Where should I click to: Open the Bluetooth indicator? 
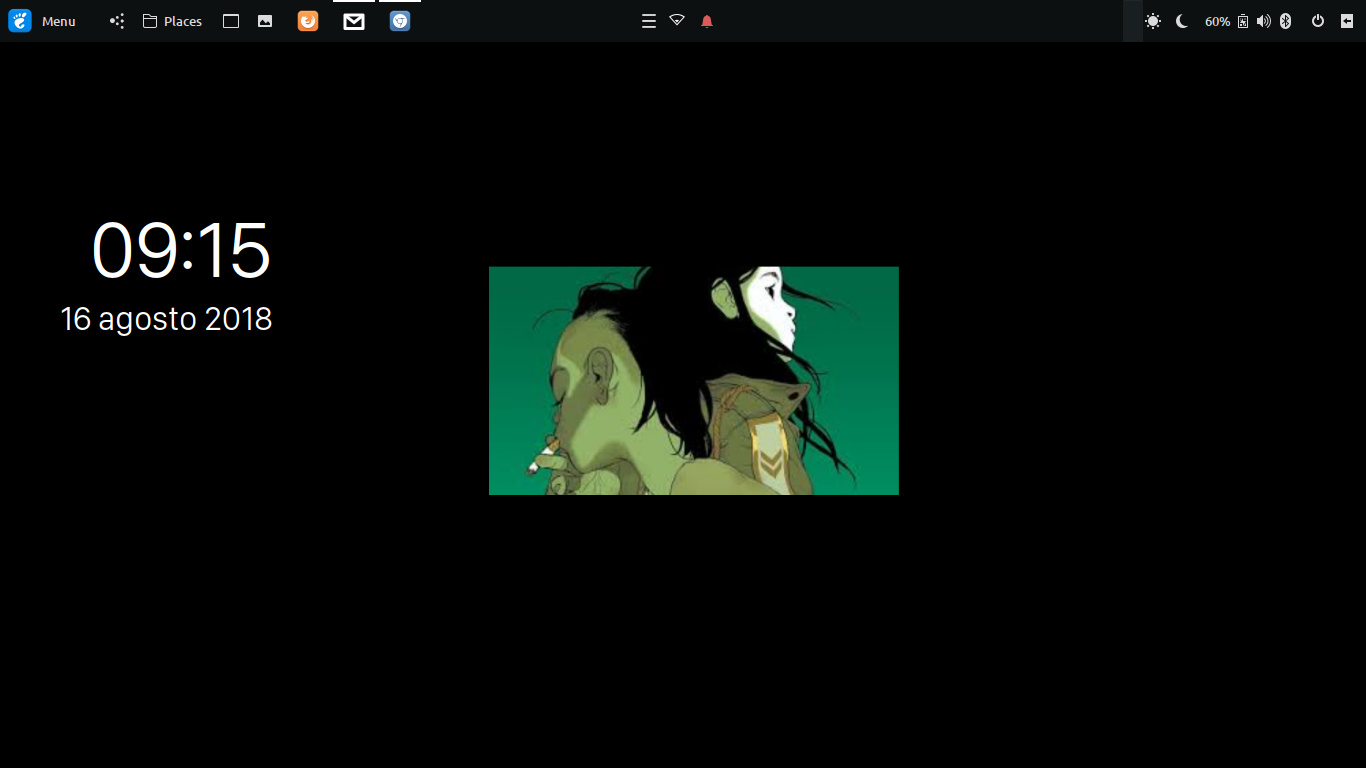(x=1286, y=20)
